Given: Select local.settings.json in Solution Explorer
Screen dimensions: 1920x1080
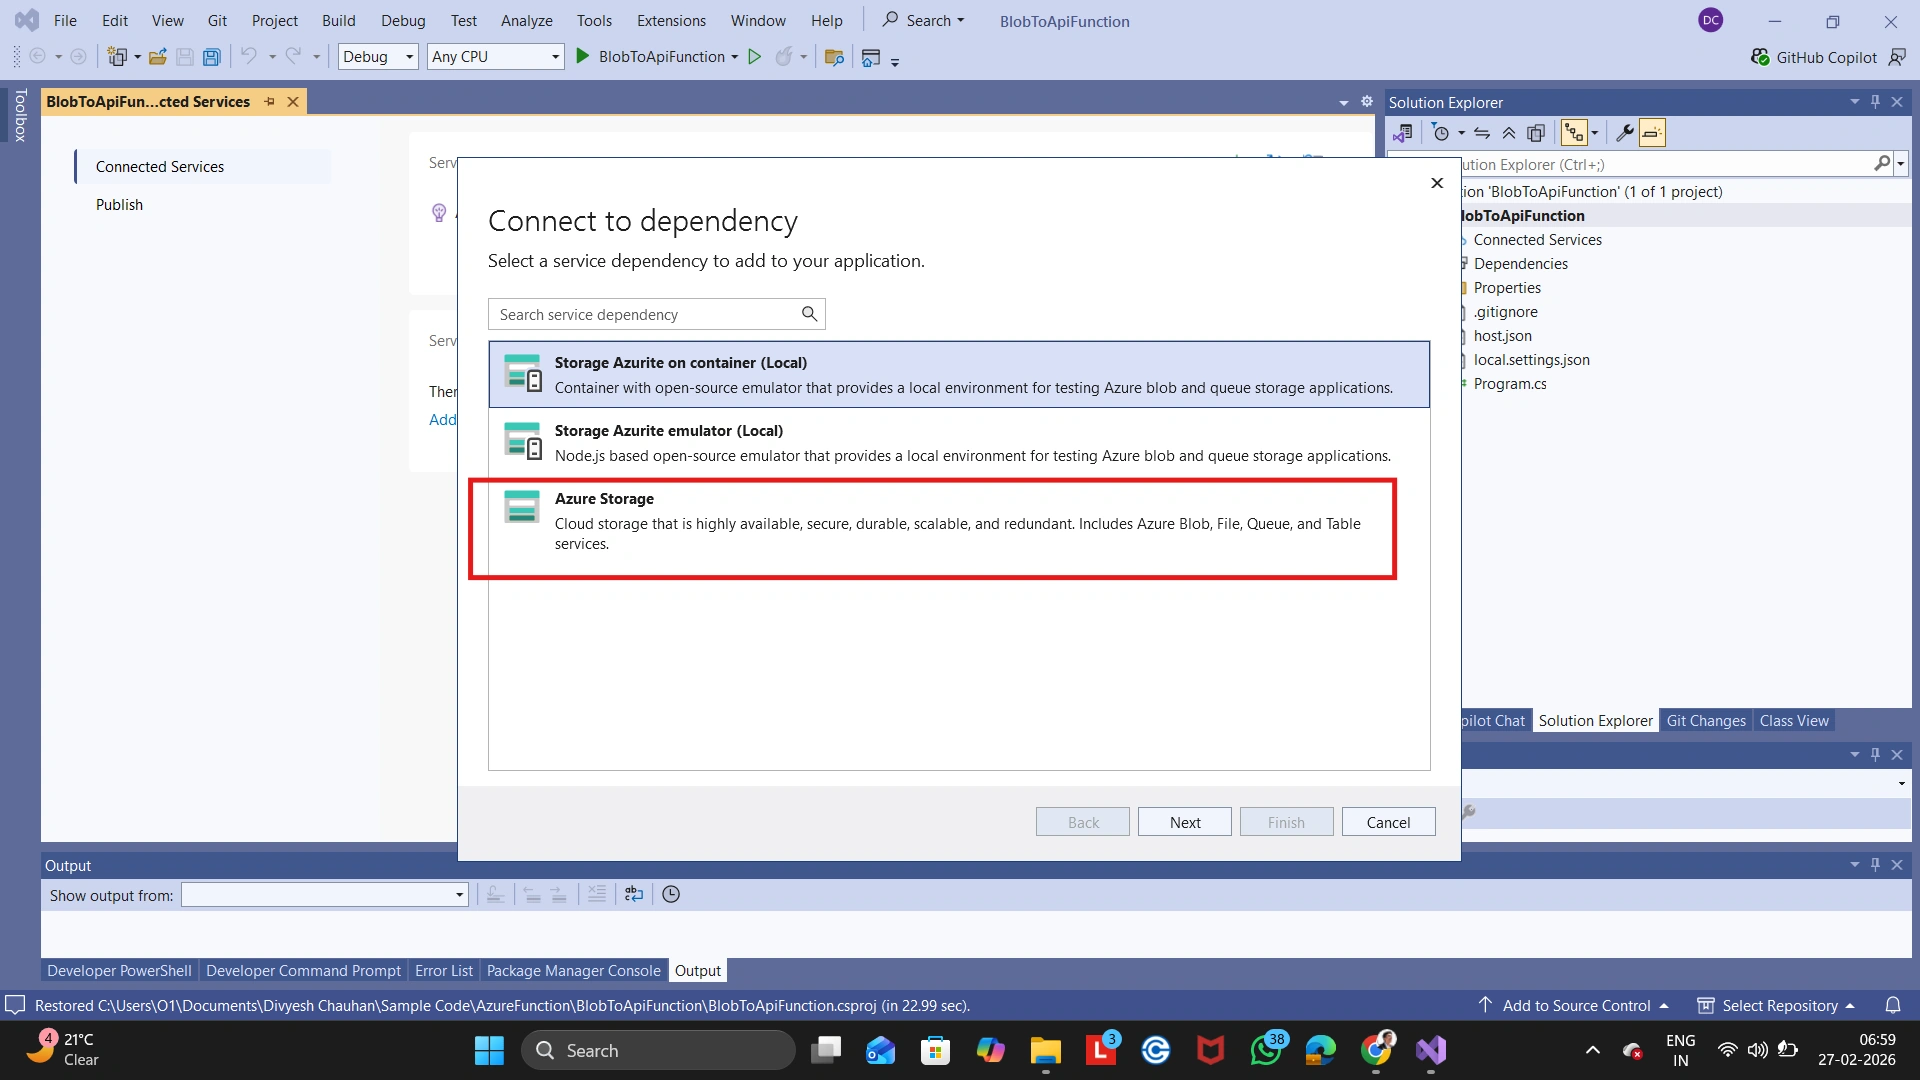Looking at the screenshot, I should pos(1531,360).
